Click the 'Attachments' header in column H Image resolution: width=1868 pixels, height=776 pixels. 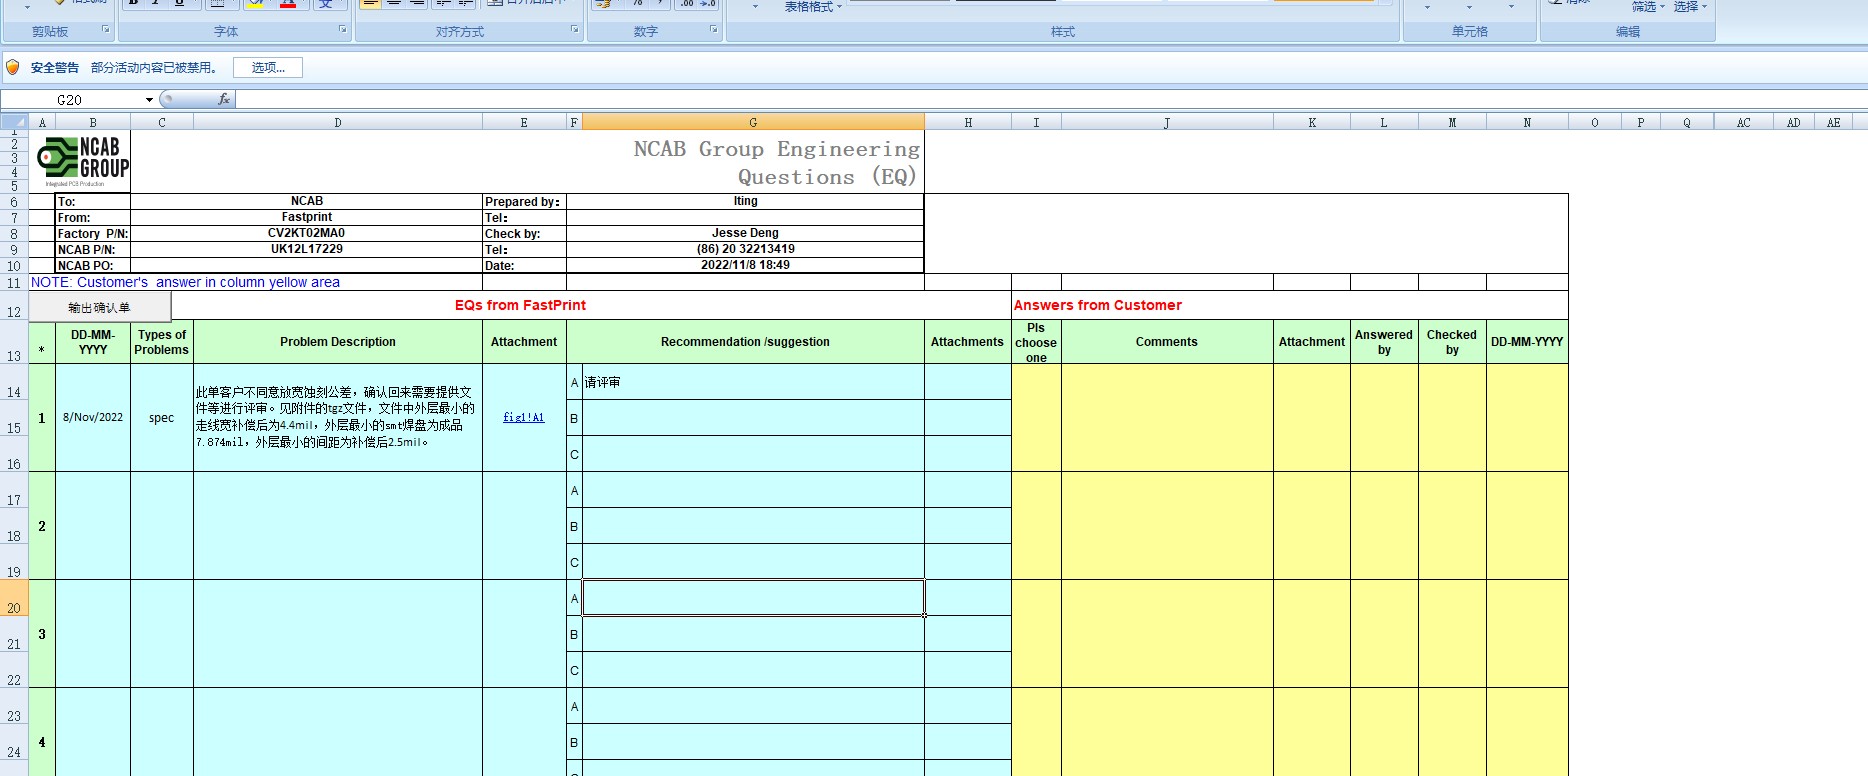pyautogui.click(x=967, y=342)
